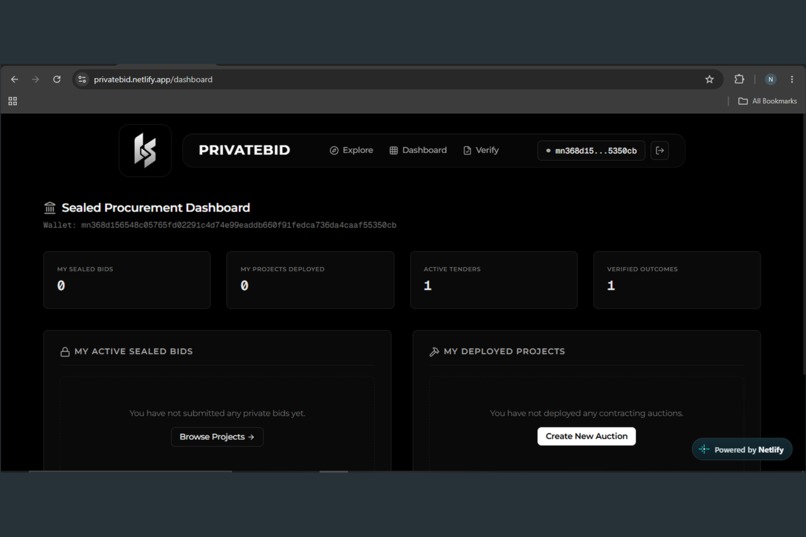
Task: Open the Explore nav item
Action: click(351, 150)
